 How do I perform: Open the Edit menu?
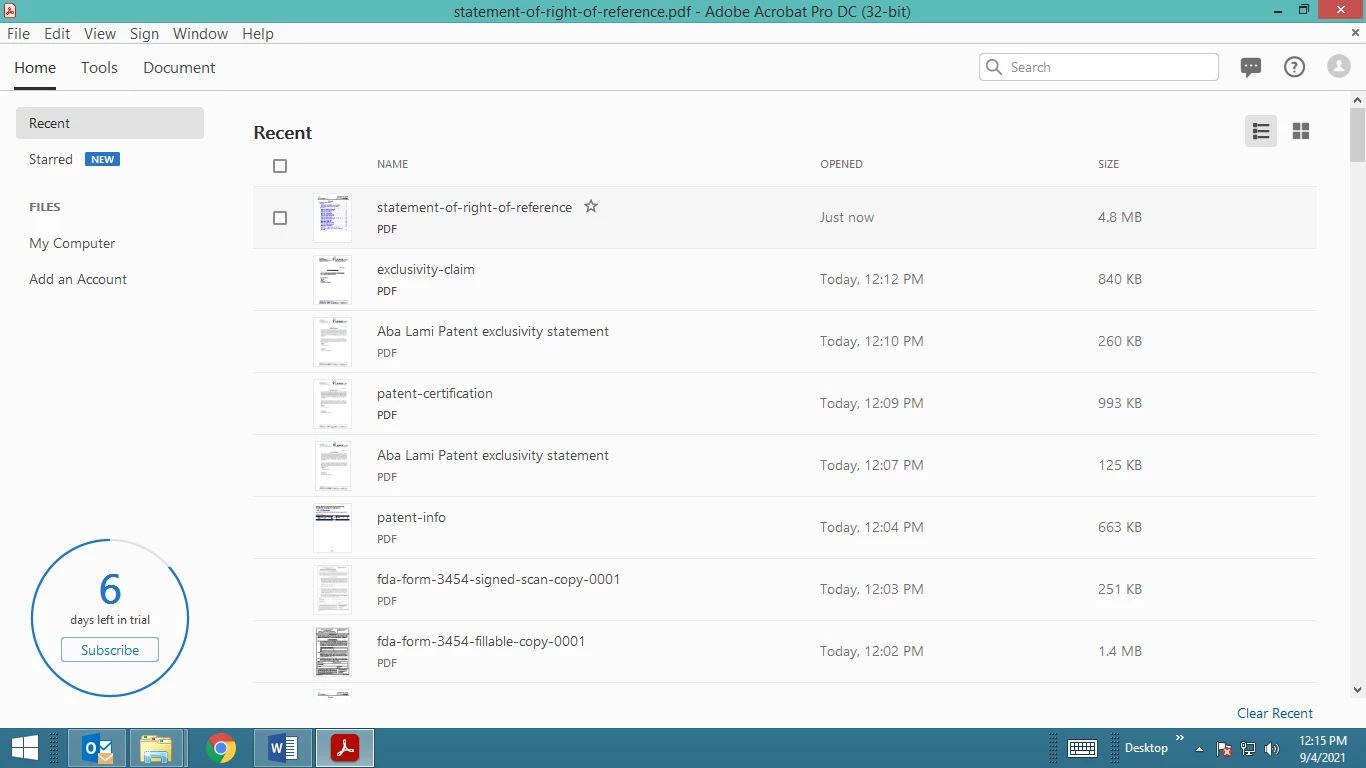pos(57,33)
